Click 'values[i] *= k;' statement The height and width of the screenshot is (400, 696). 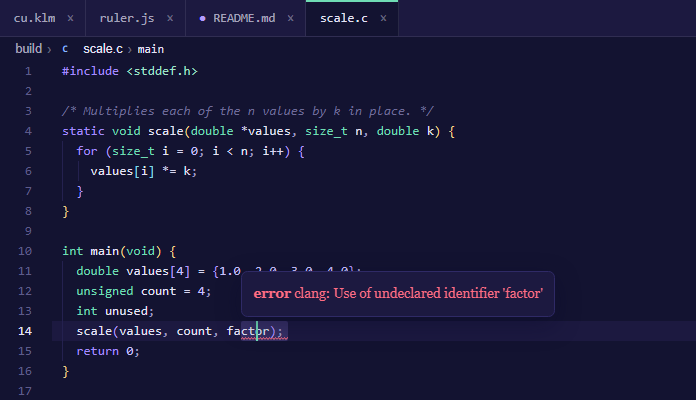[144, 171]
